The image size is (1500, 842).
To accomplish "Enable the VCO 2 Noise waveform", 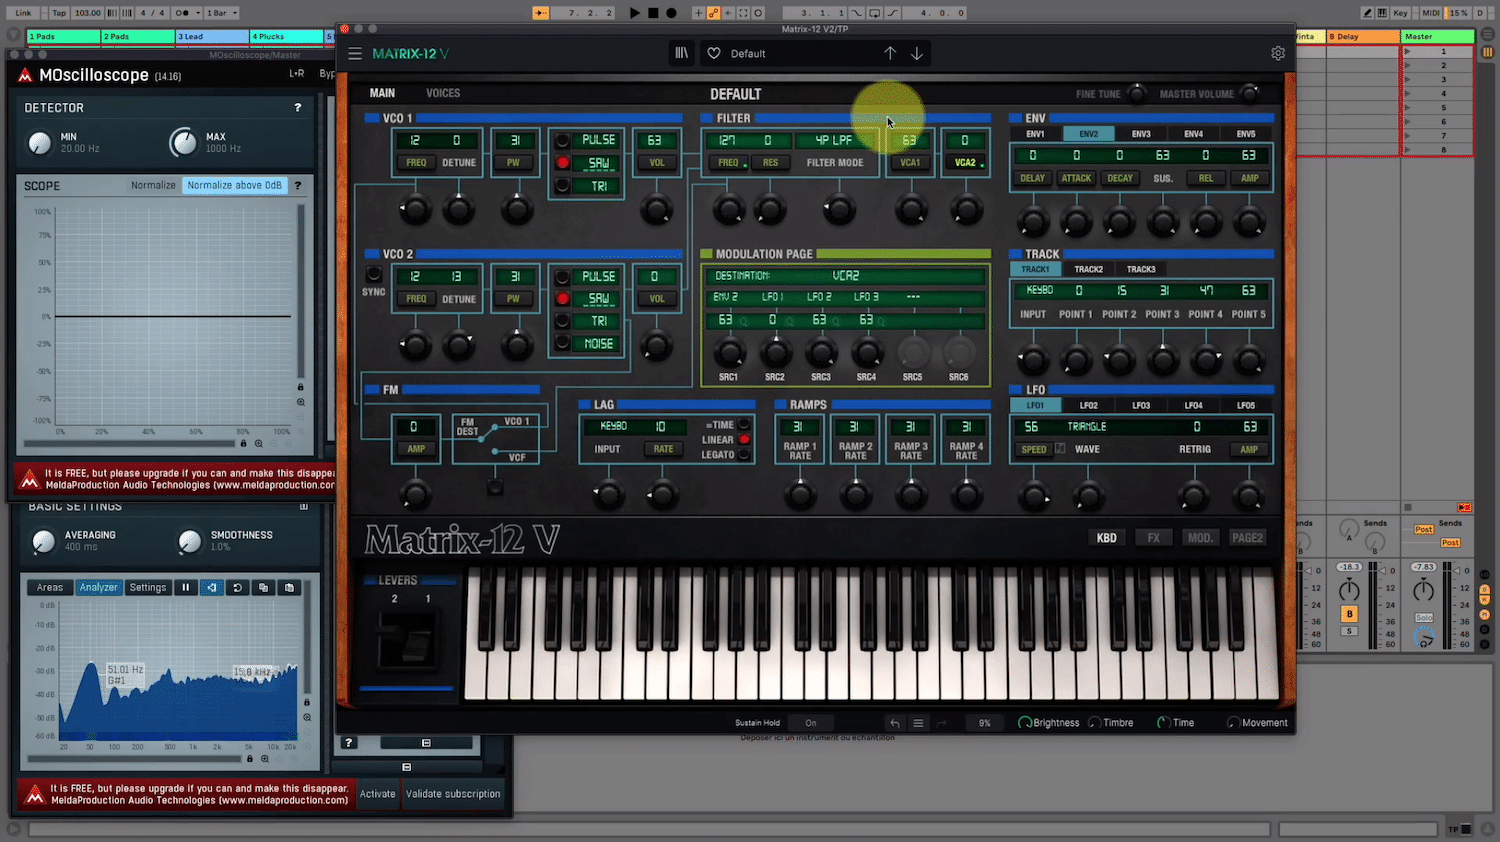I will coord(563,344).
